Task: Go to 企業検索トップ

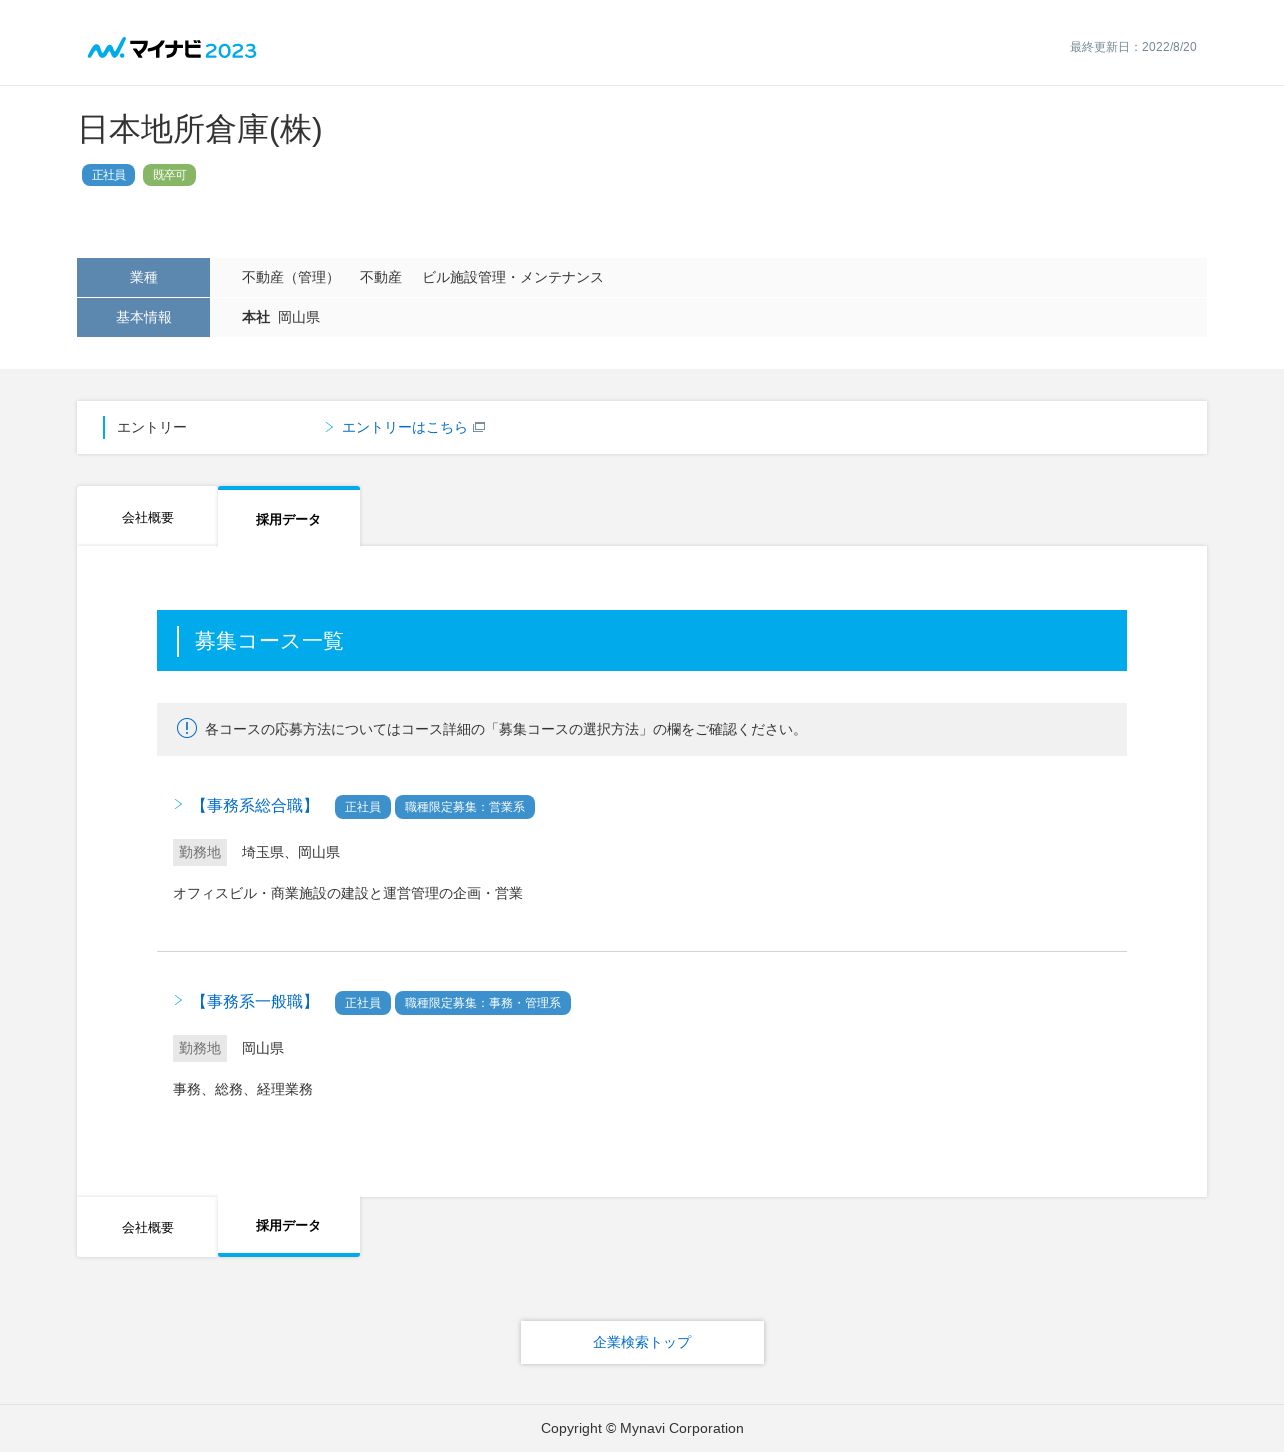Action: (642, 1342)
